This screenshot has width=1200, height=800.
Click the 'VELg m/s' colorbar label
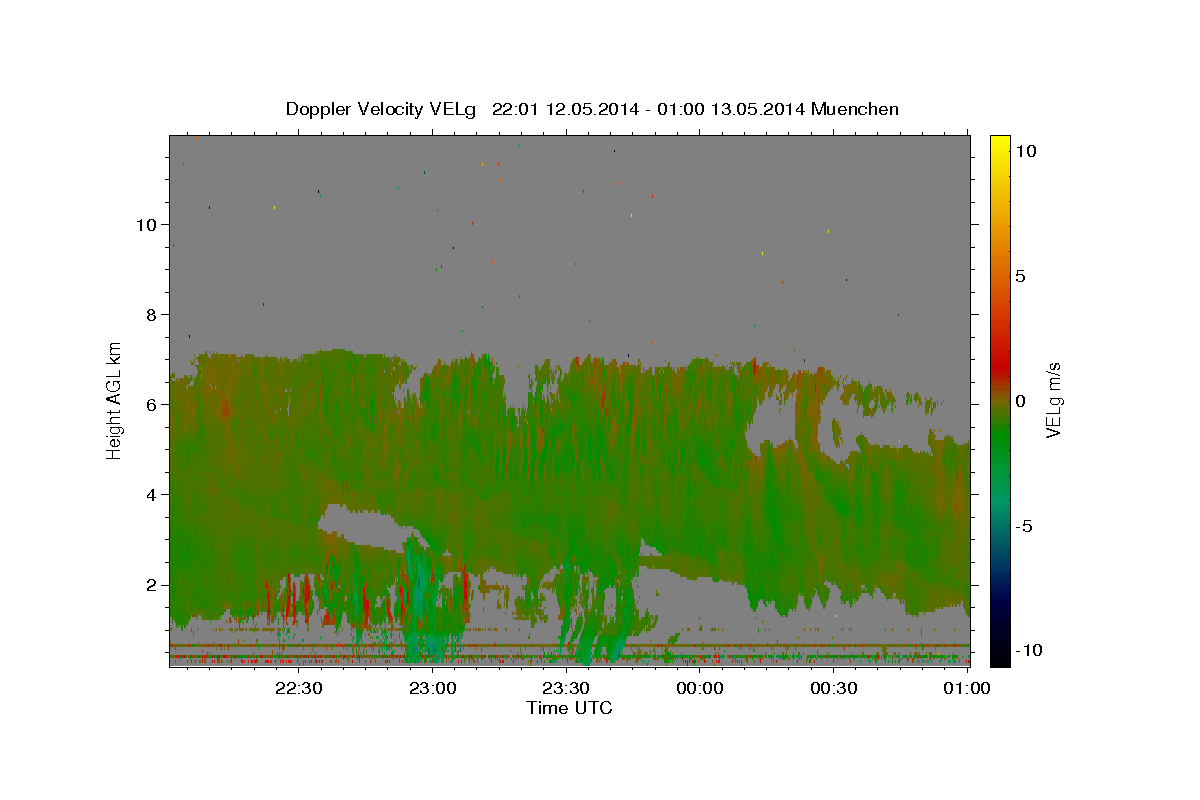pos(1053,400)
